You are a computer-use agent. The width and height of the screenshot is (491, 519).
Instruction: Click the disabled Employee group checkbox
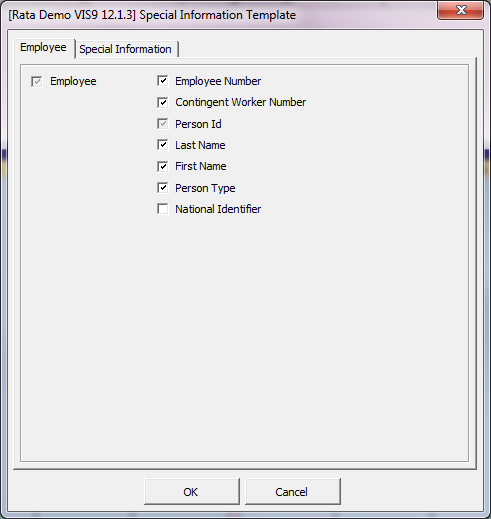37,81
